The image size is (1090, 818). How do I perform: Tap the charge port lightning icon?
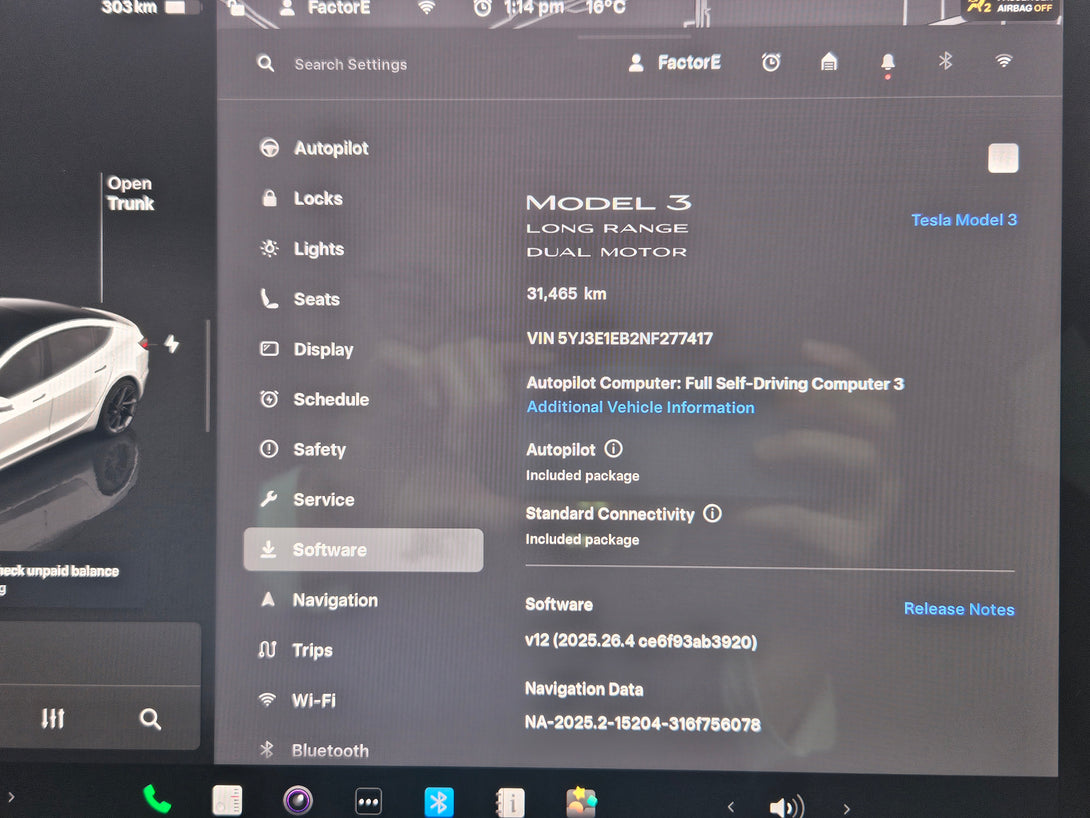pyautogui.click(x=171, y=345)
